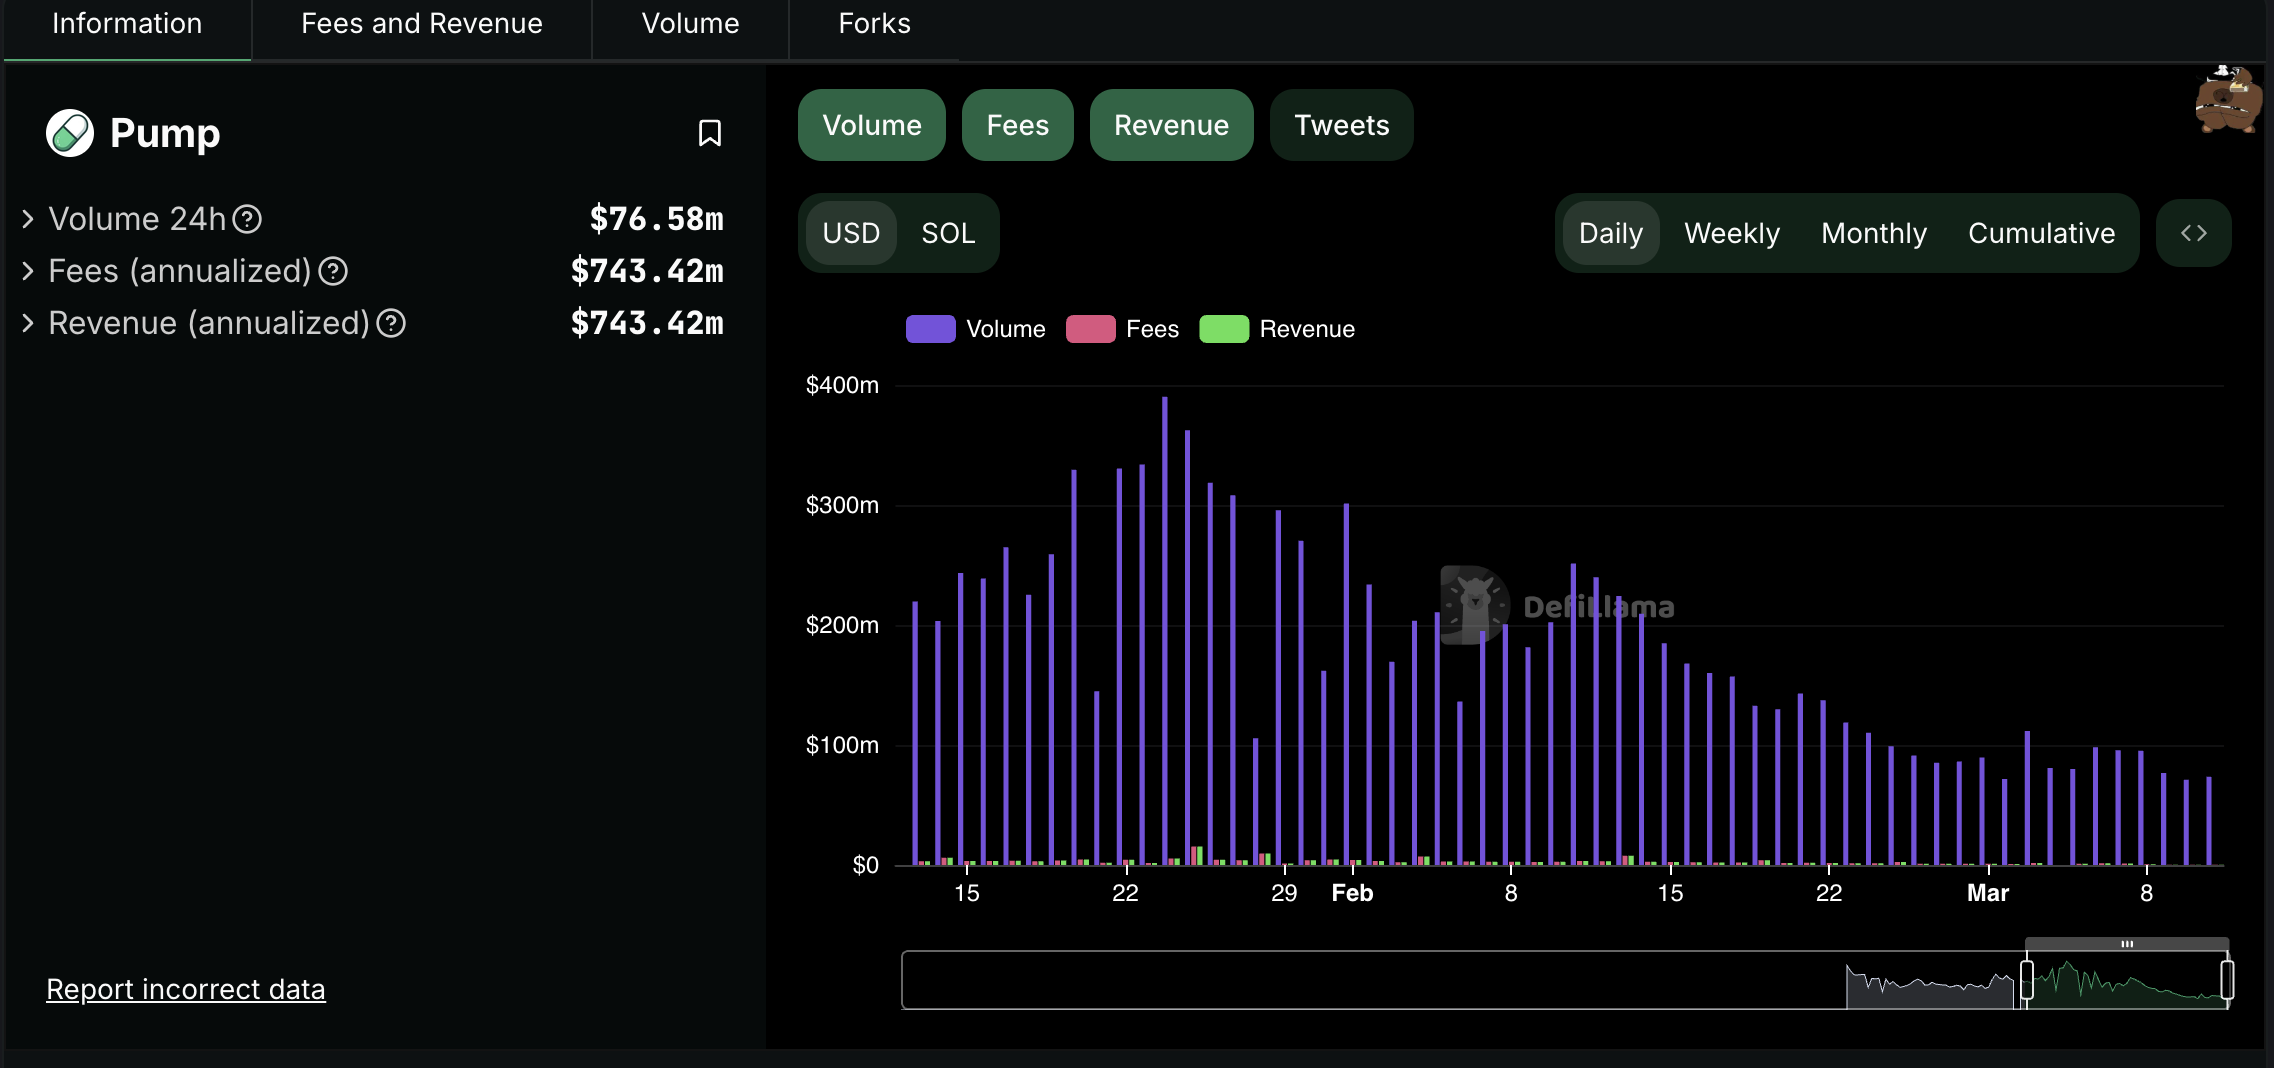Bookmark the Pump protocol
The width and height of the screenshot is (2274, 1068).
tap(709, 133)
